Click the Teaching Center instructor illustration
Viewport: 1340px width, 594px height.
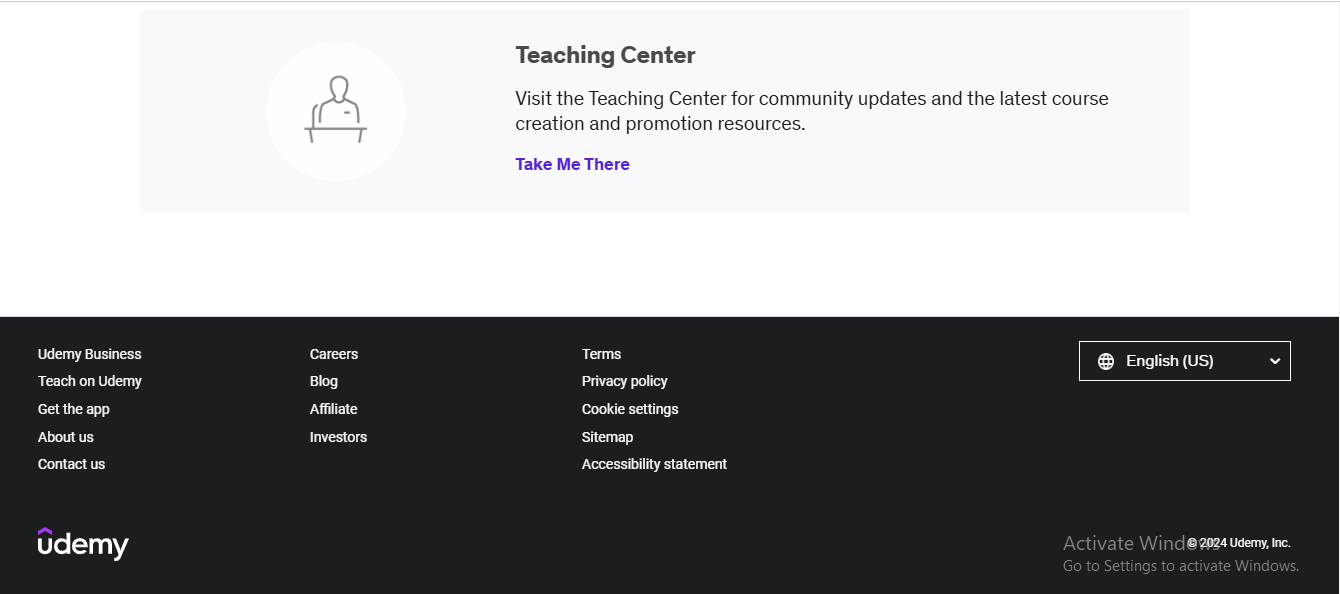coord(336,111)
